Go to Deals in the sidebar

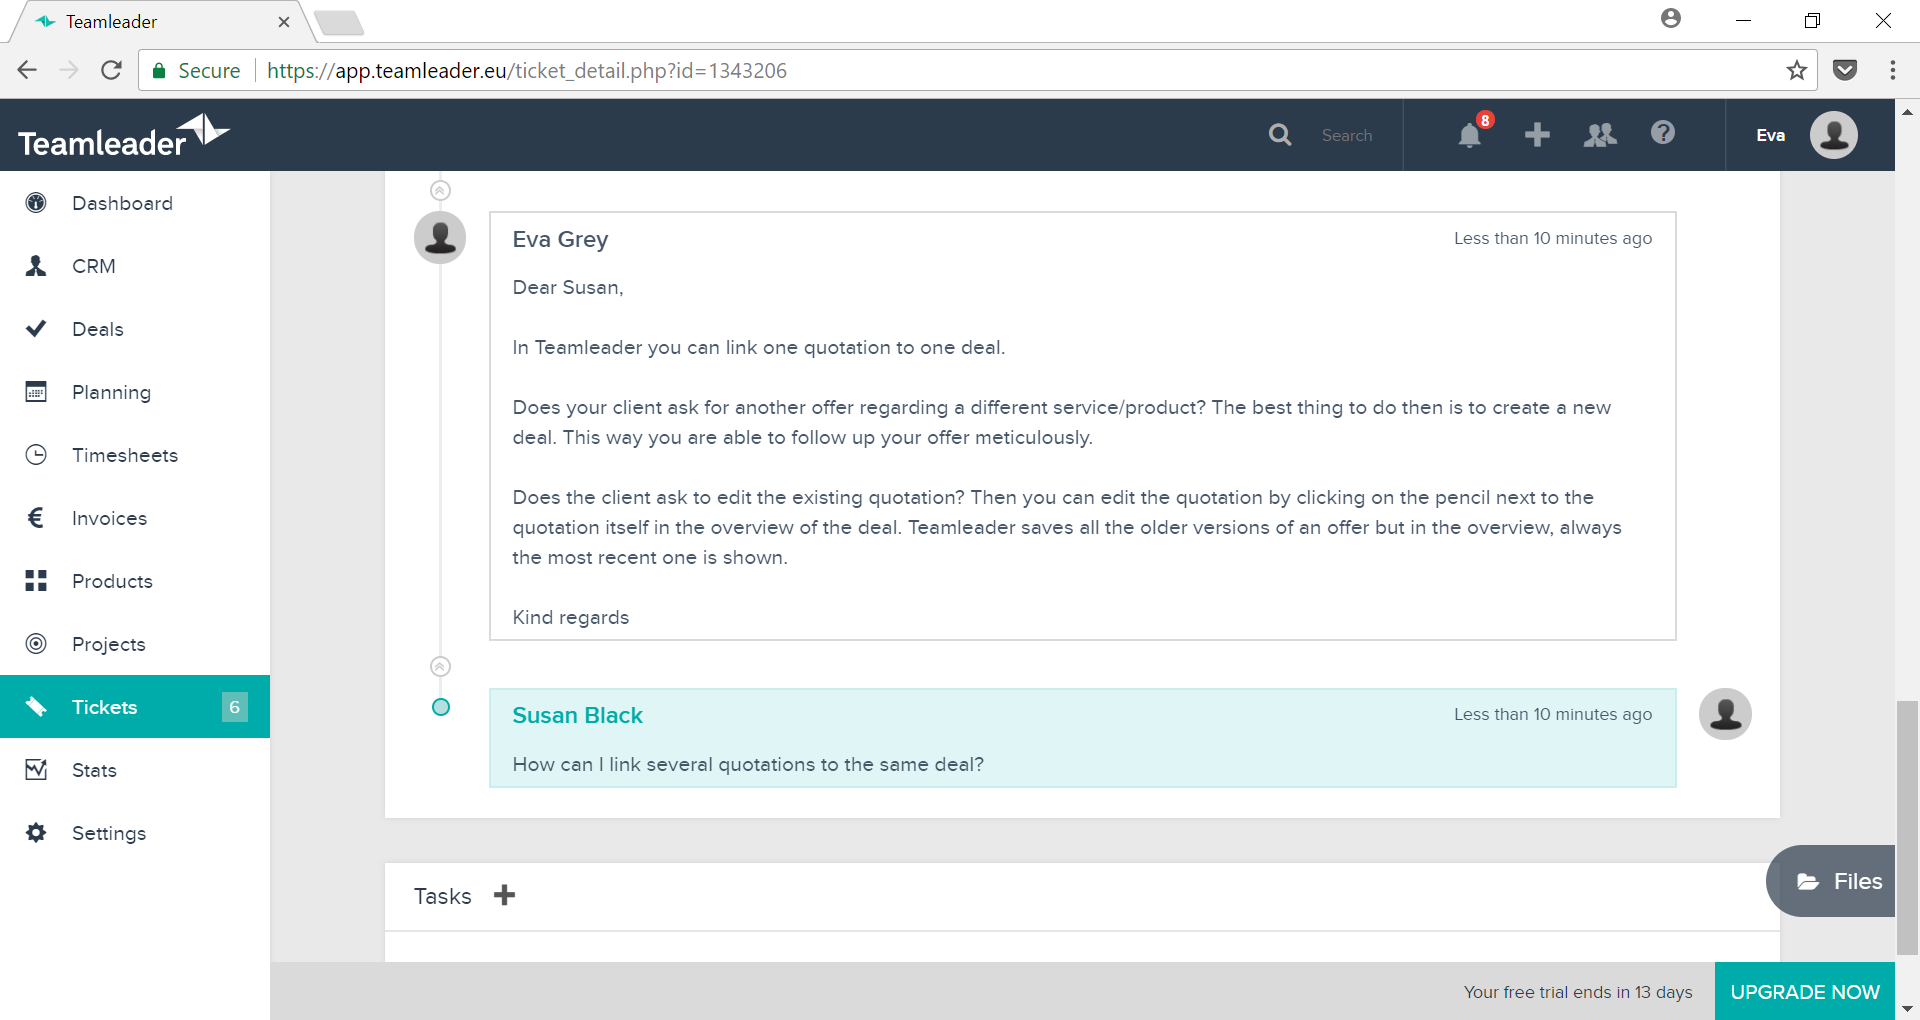pyautogui.click(x=135, y=329)
